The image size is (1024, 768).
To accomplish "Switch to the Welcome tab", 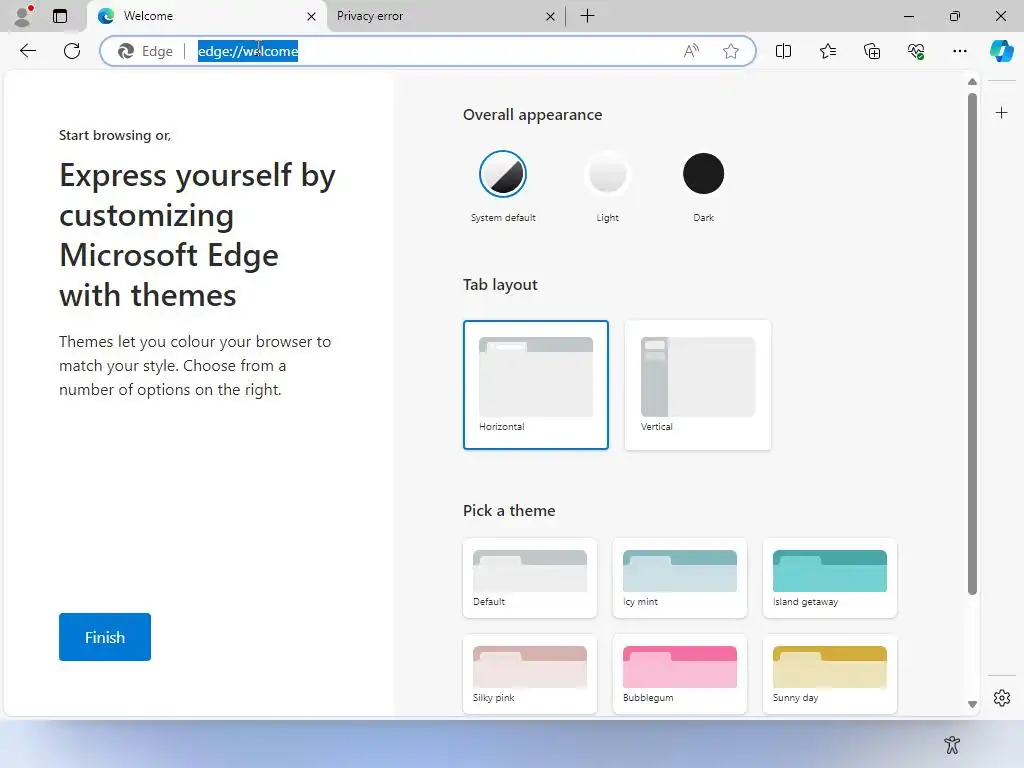I will (x=206, y=16).
